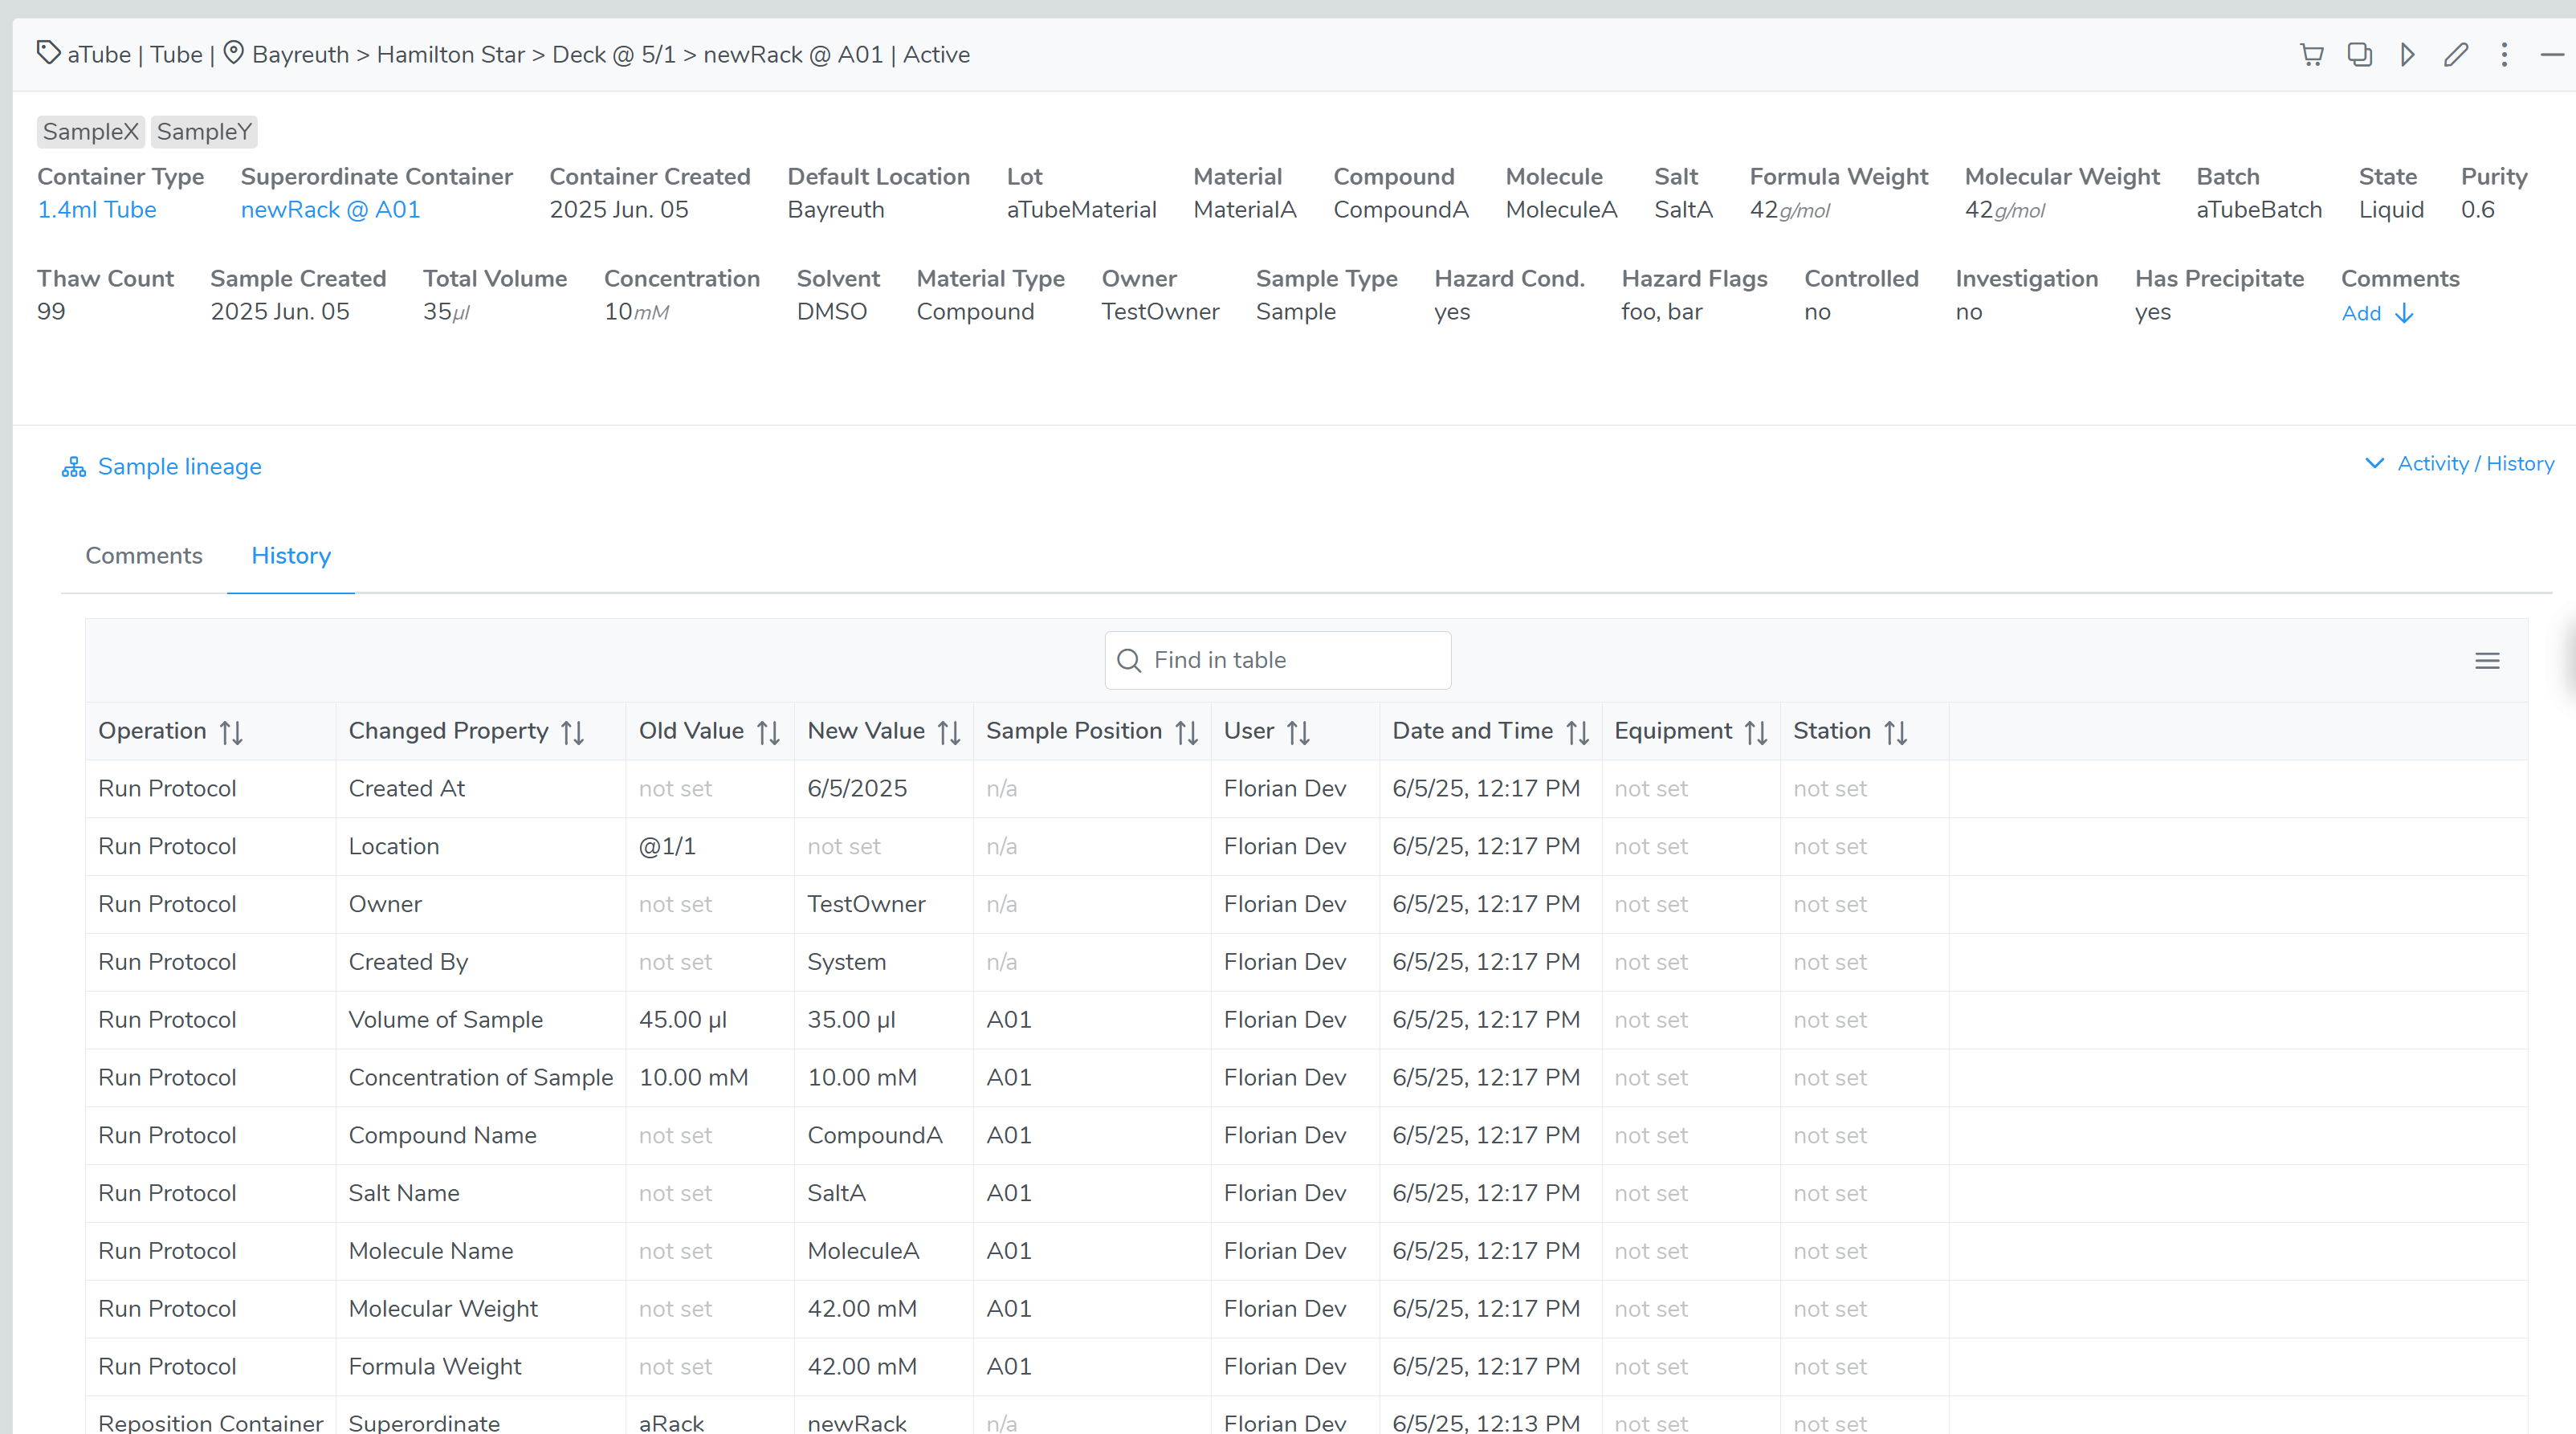Open newRack @ A01 superordinate container link
Image resolution: width=2576 pixels, height=1434 pixels.
point(330,210)
